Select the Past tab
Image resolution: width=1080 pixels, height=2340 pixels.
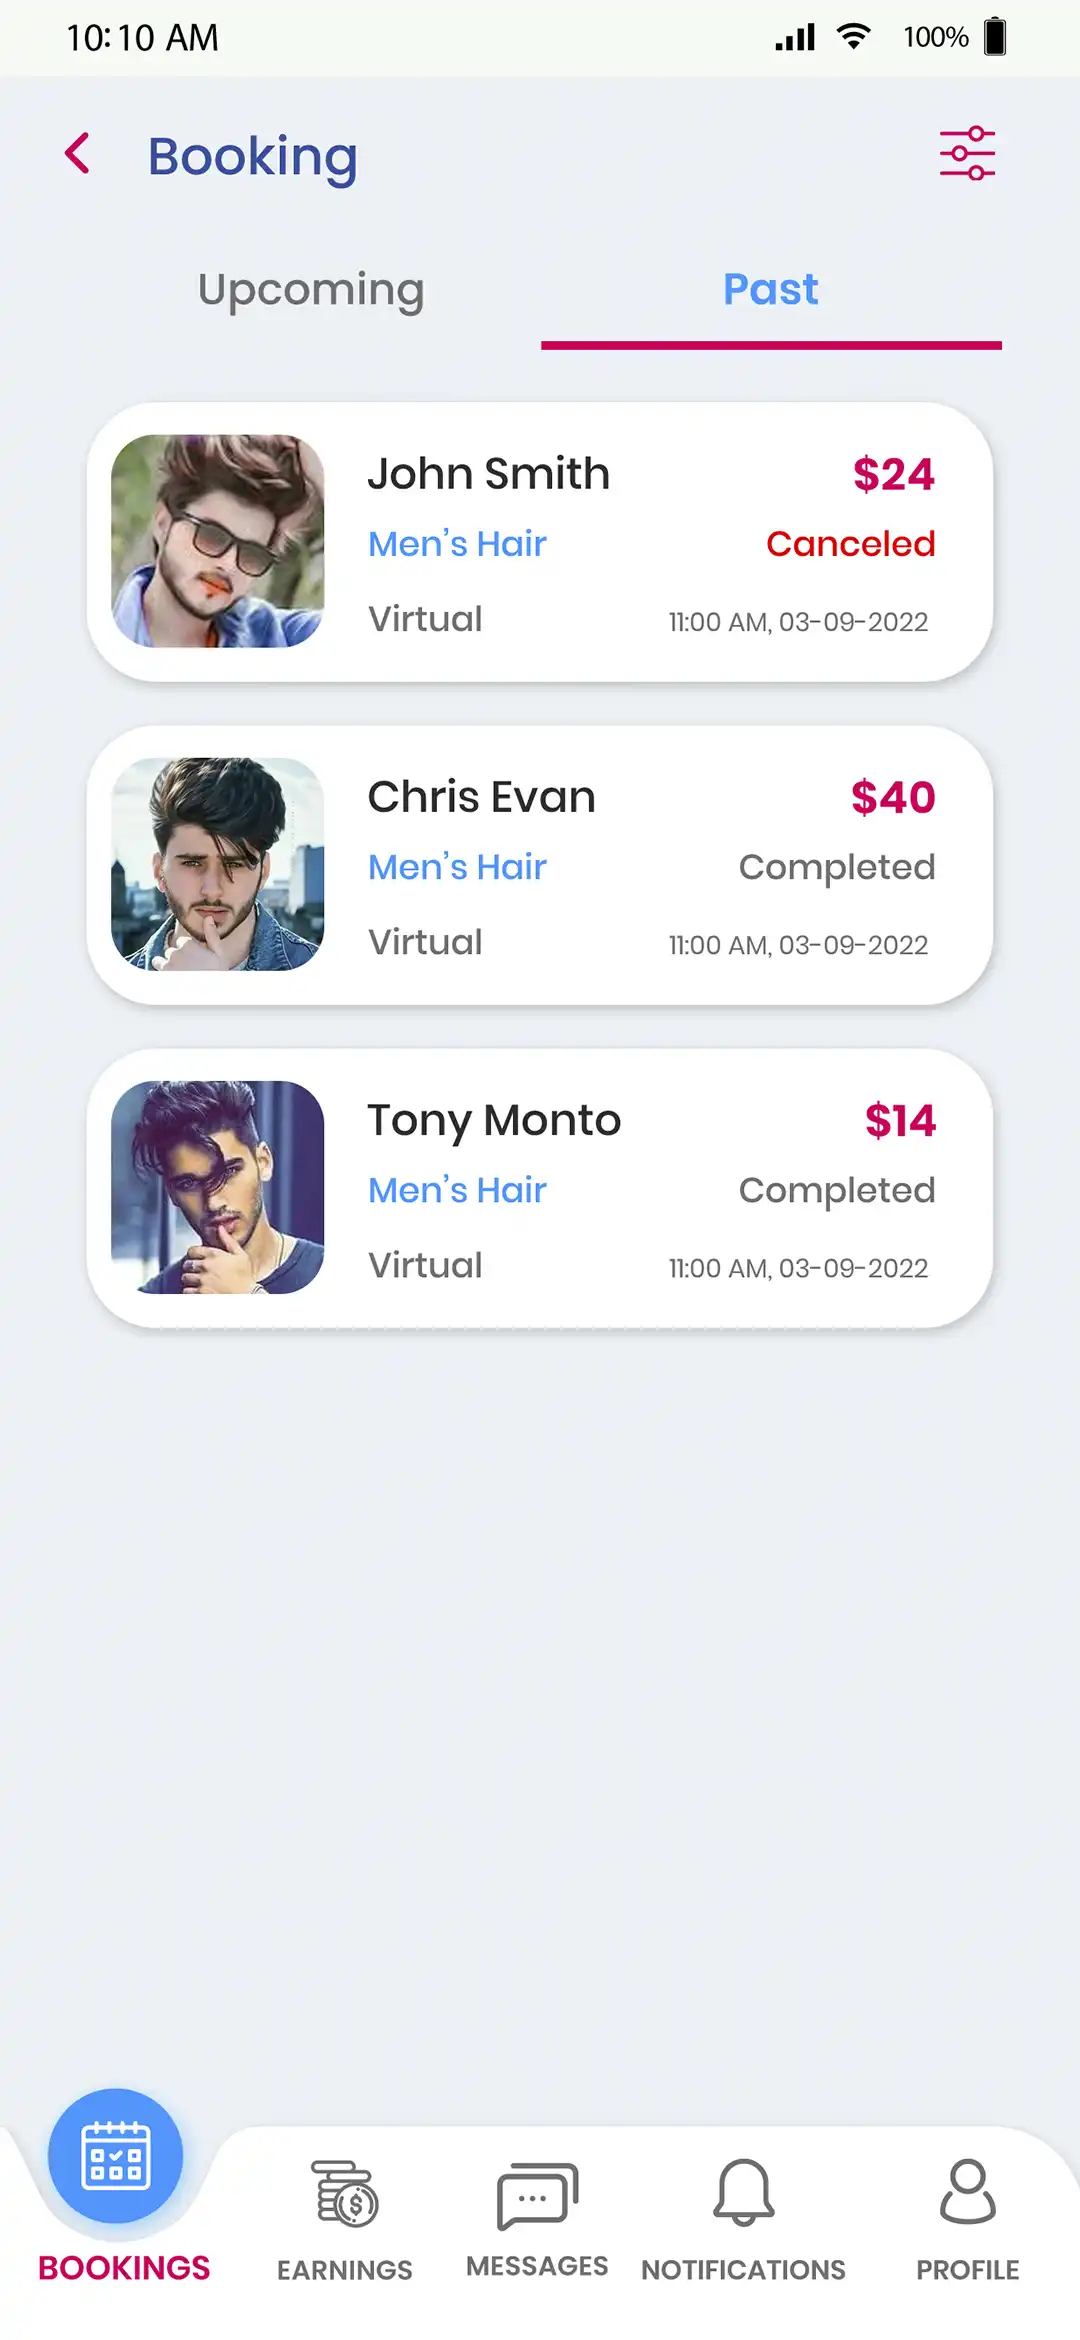pos(770,290)
